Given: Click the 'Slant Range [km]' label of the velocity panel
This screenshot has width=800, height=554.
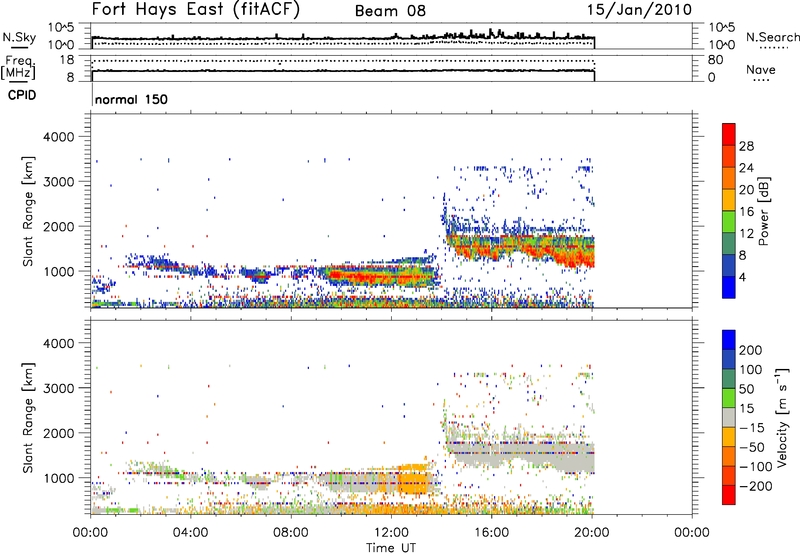Looking at the screenshot, I should (29, 417).
